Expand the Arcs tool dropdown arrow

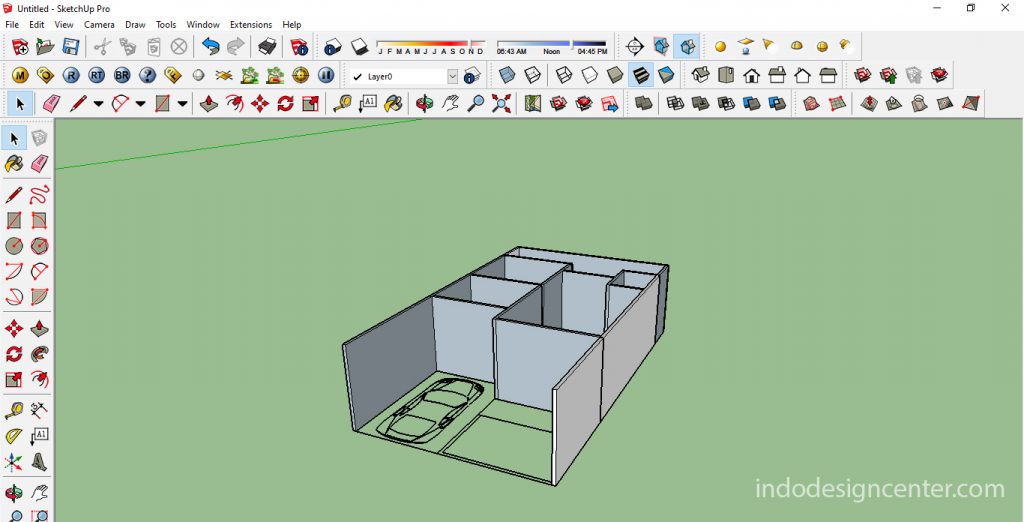pos(140,103)
